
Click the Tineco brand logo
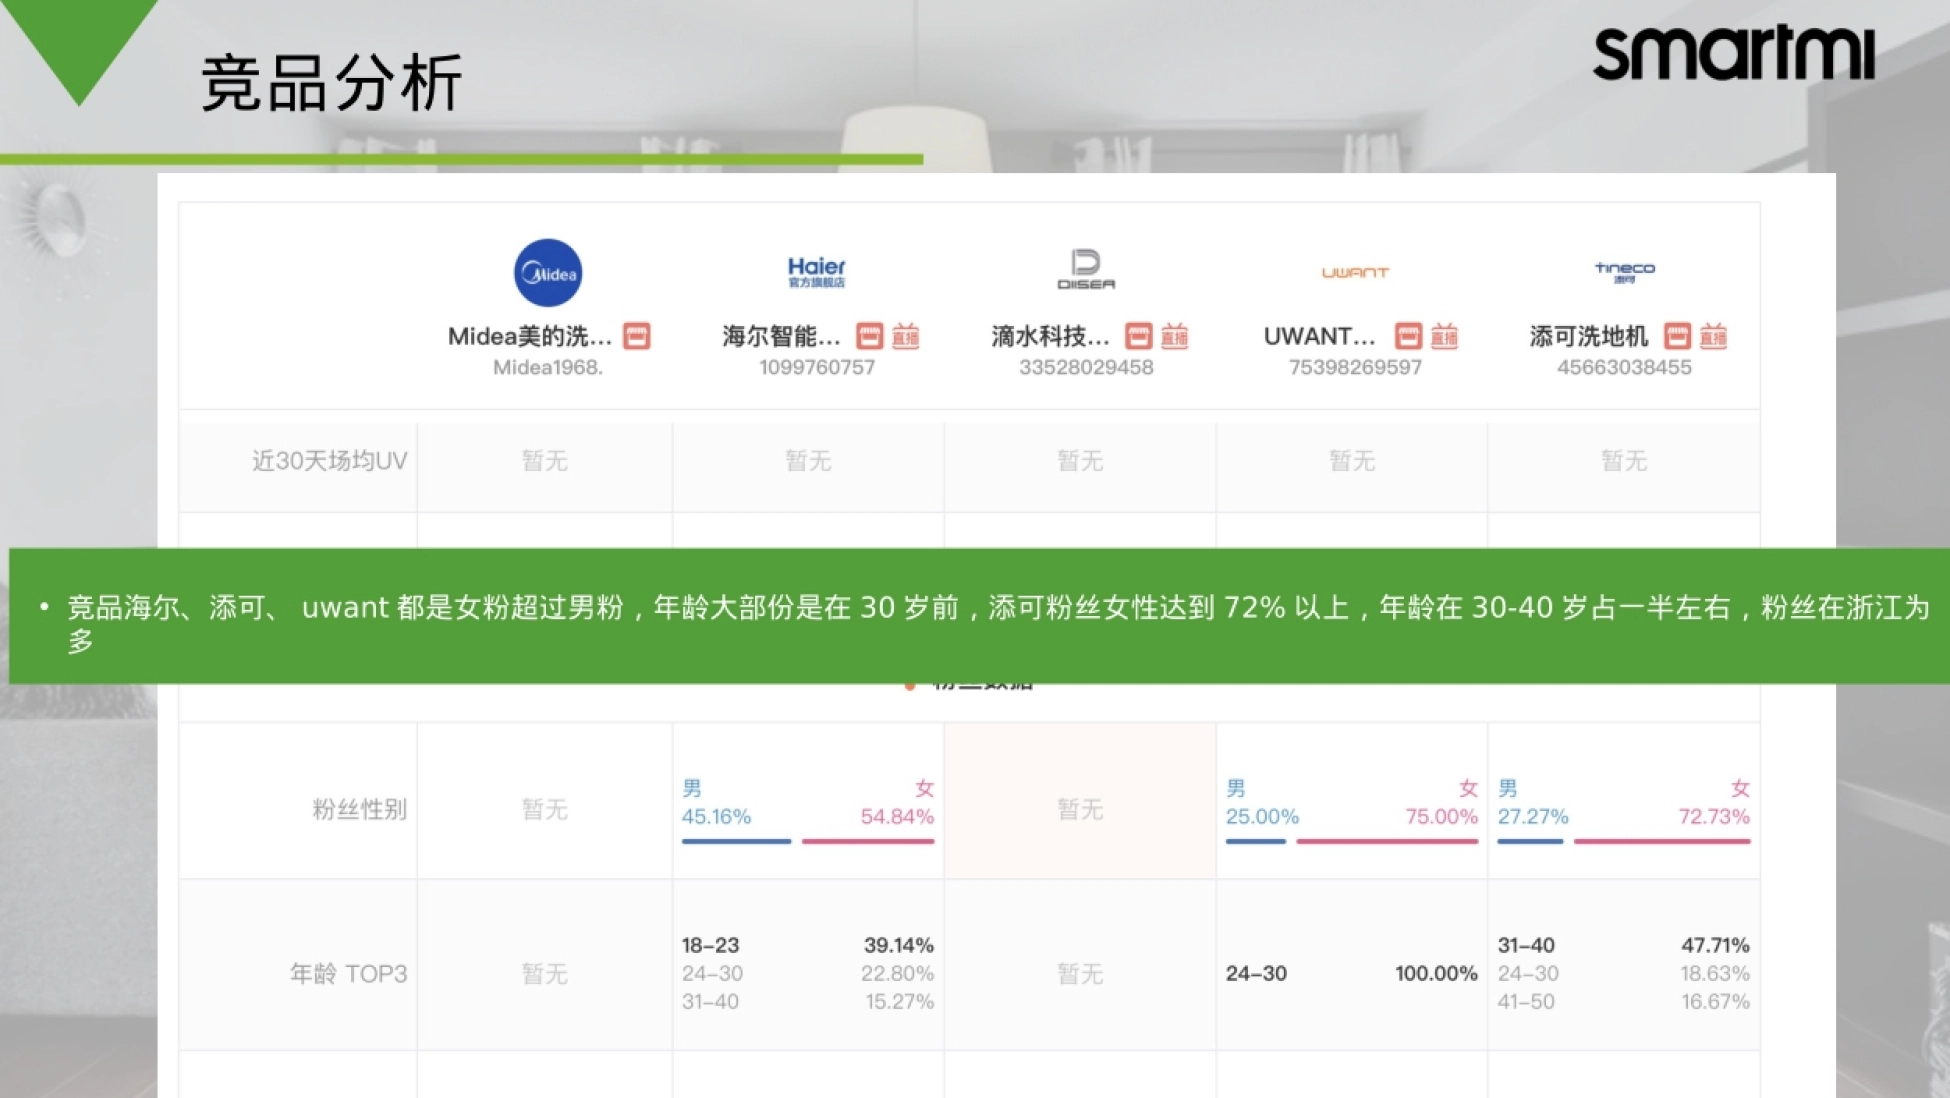pos(1624,271)
